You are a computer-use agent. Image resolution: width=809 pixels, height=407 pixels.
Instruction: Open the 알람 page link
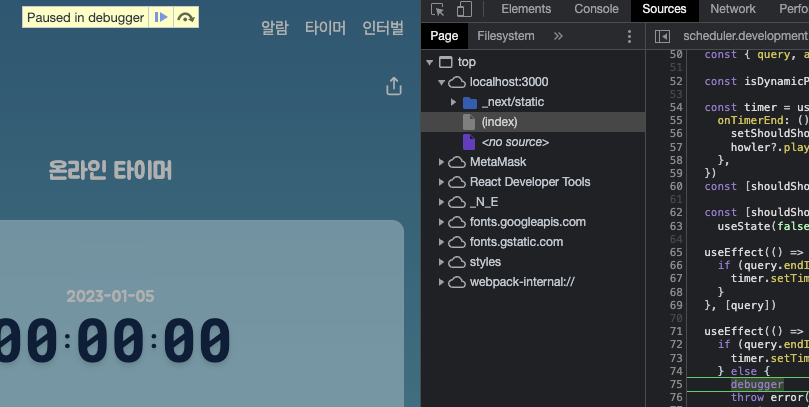click(274, 27)
